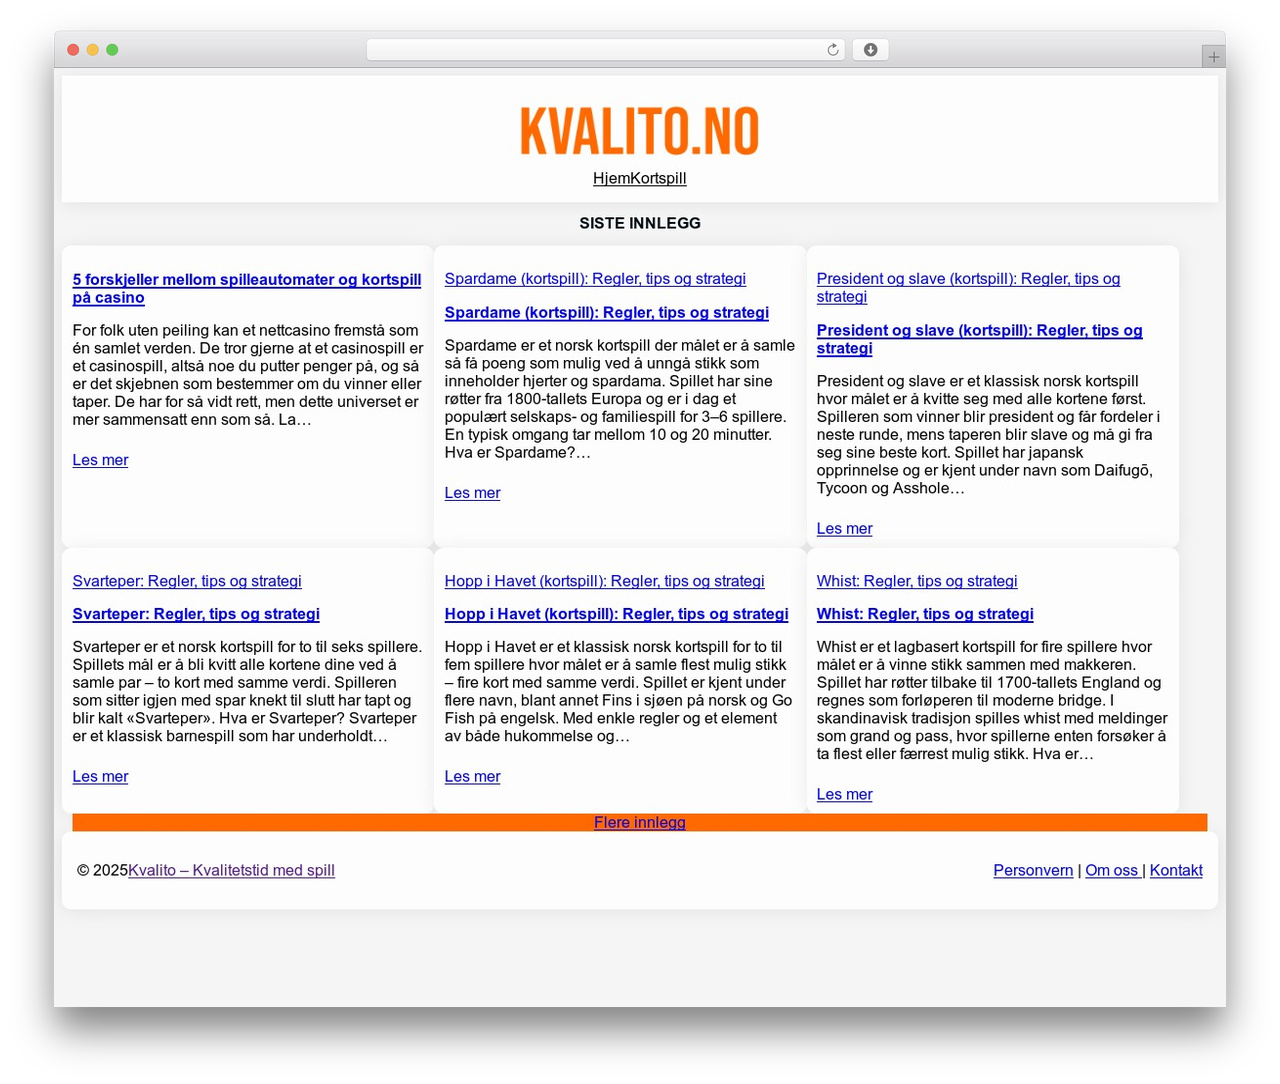Image resolution: width=1280 pixels, height=1084 pixels.
Task: Open the bold Spardame heading link
Action: click(607, 313)
